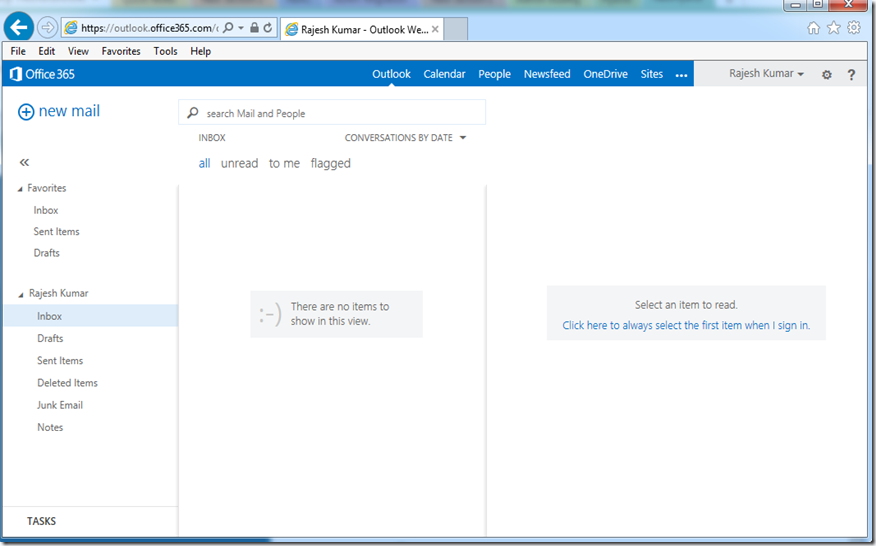This screenshot has width=876, height=546.
Task: Open the File menu
Action: click(x=18, y=51)
